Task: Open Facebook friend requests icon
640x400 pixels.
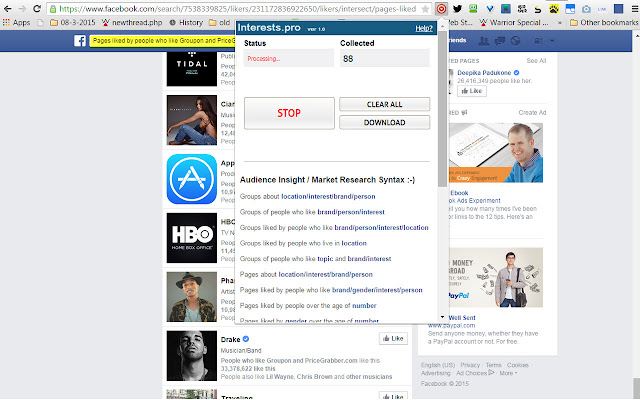Action: point(484,40)
